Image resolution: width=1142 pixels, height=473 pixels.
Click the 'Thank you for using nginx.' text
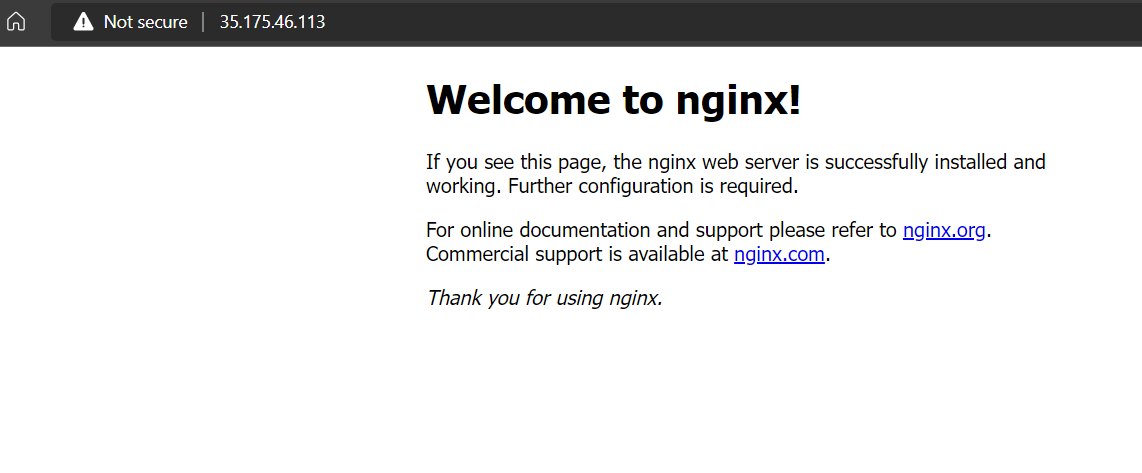[x=545, y=298]
